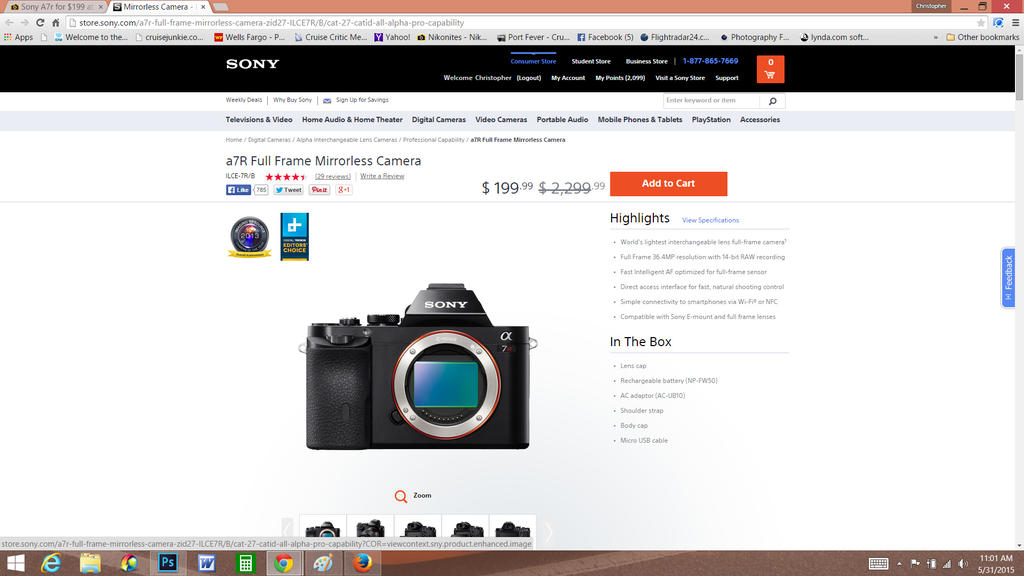The image size is (1024, 576).
Task: Click the Facebook Like button
Action: 238,189
